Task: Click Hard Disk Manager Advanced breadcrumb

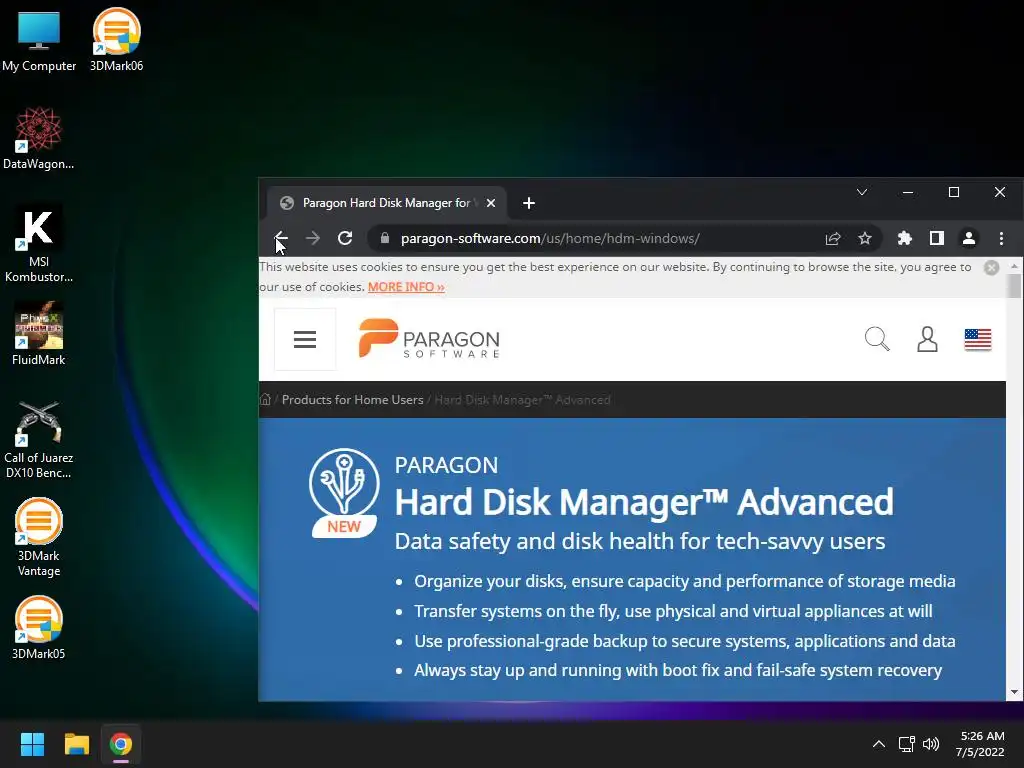Action: (522, 400)
